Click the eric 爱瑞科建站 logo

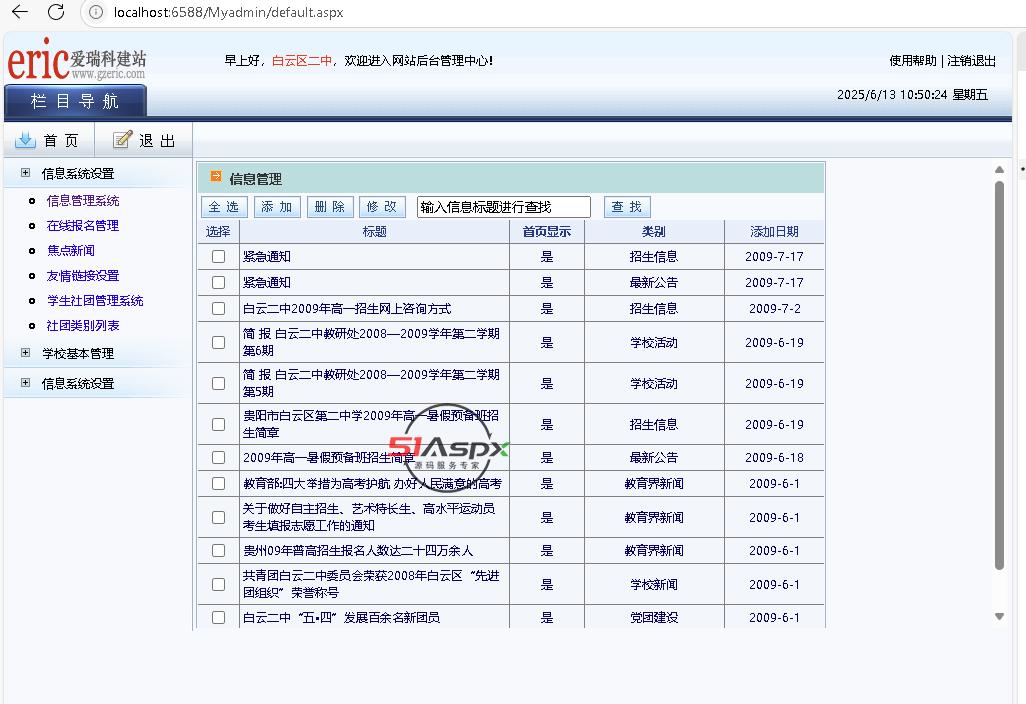tap(76, 61)
